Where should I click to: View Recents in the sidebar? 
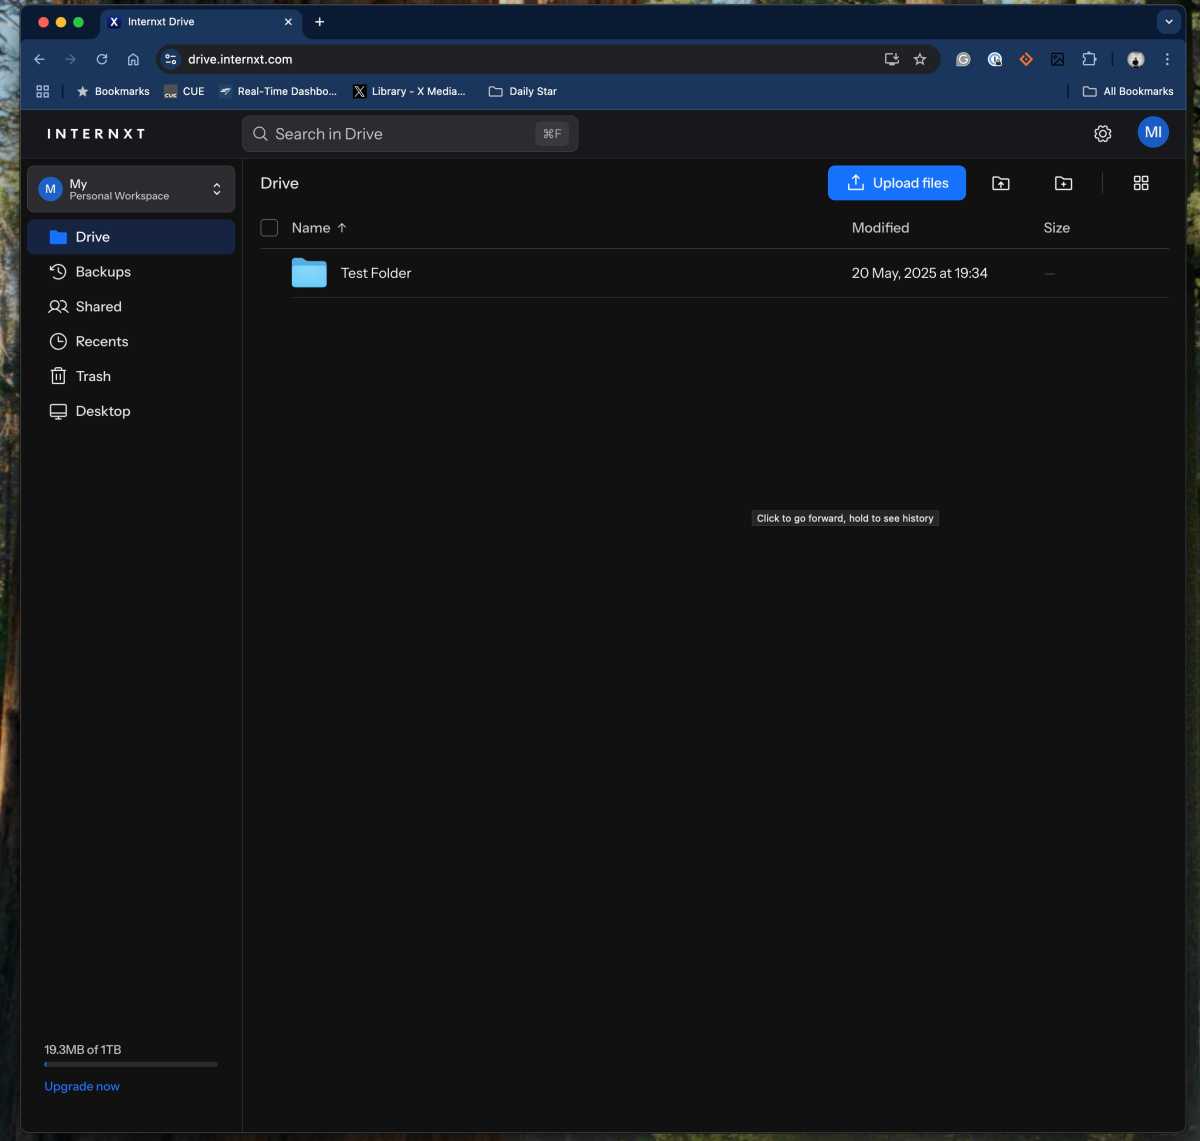pos(102,341)
